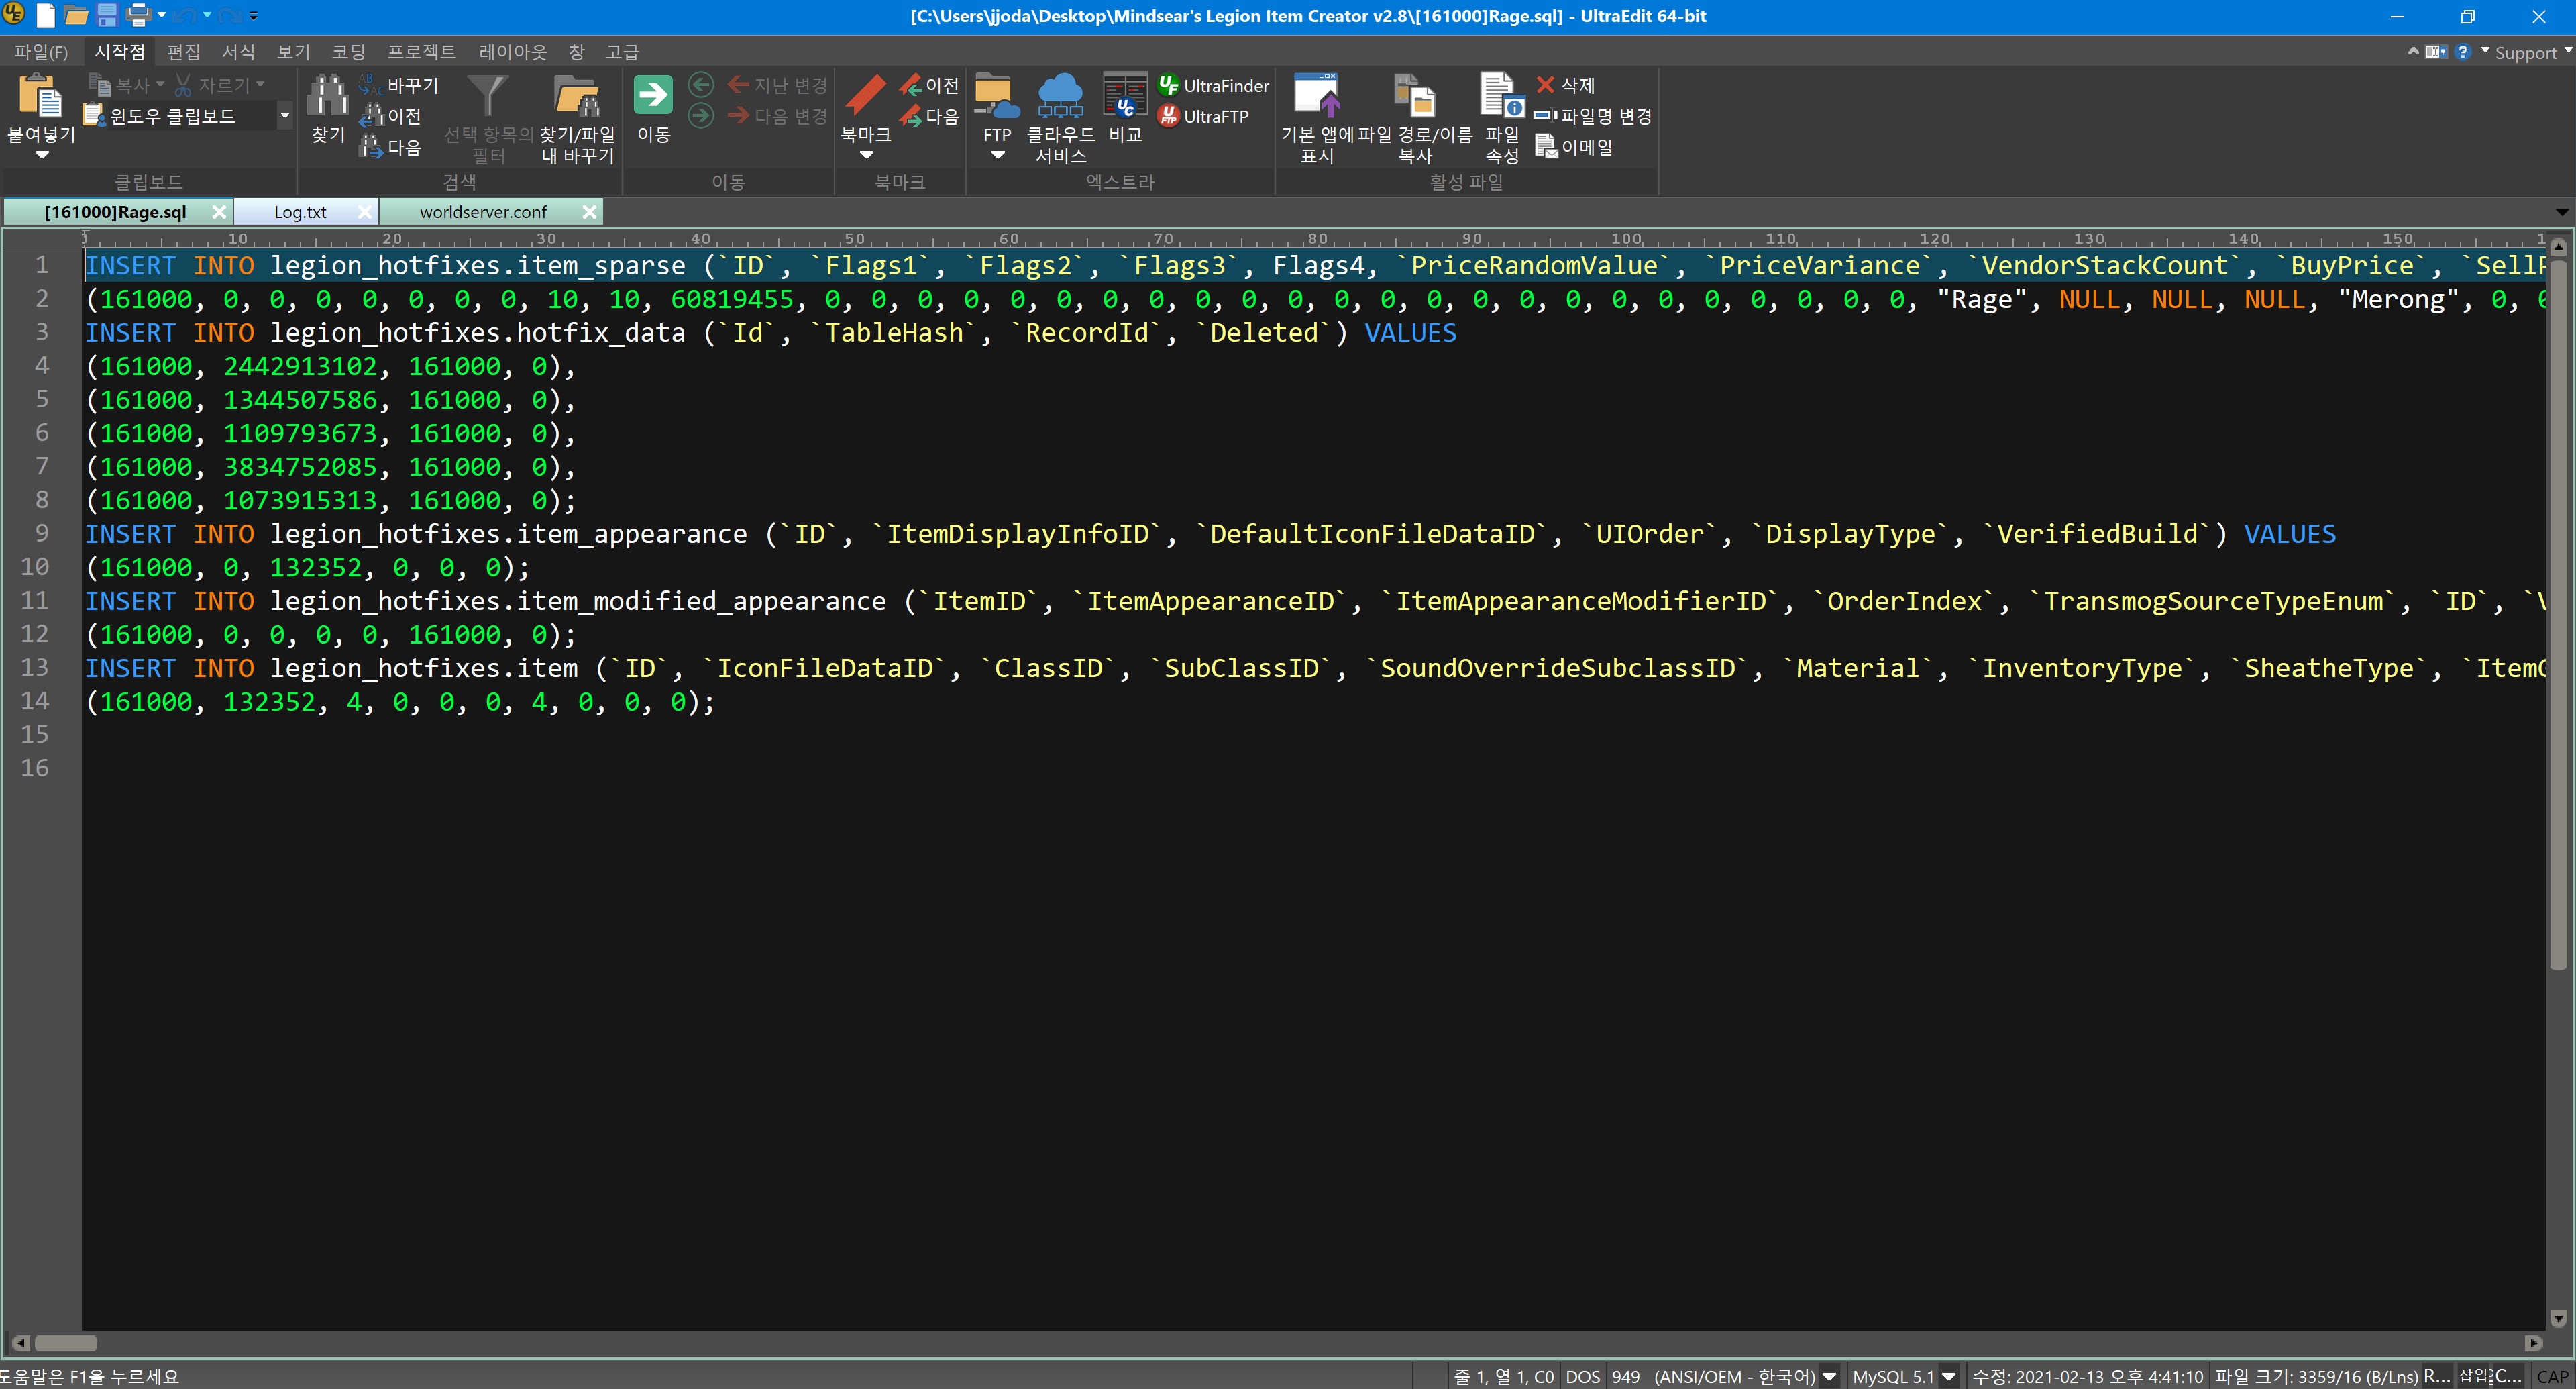Open the file tab list dropdown arrow

click(2561, 212)
